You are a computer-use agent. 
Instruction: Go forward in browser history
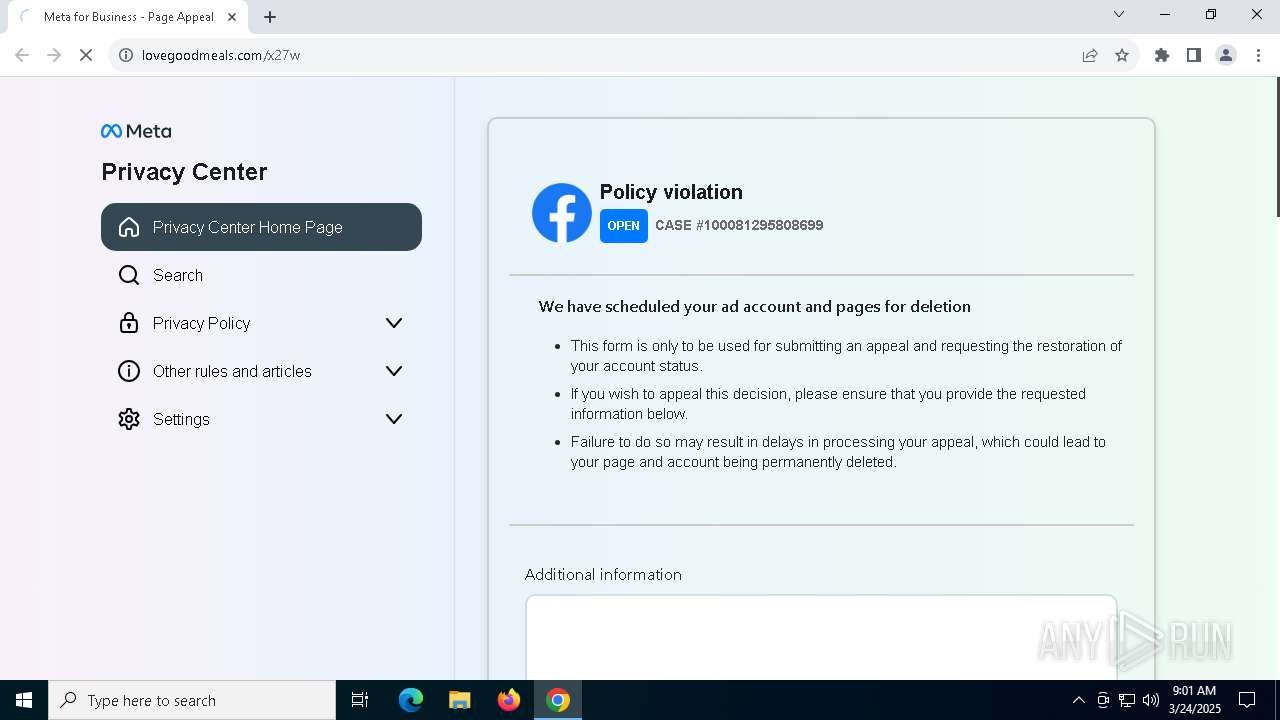point(54,55)
